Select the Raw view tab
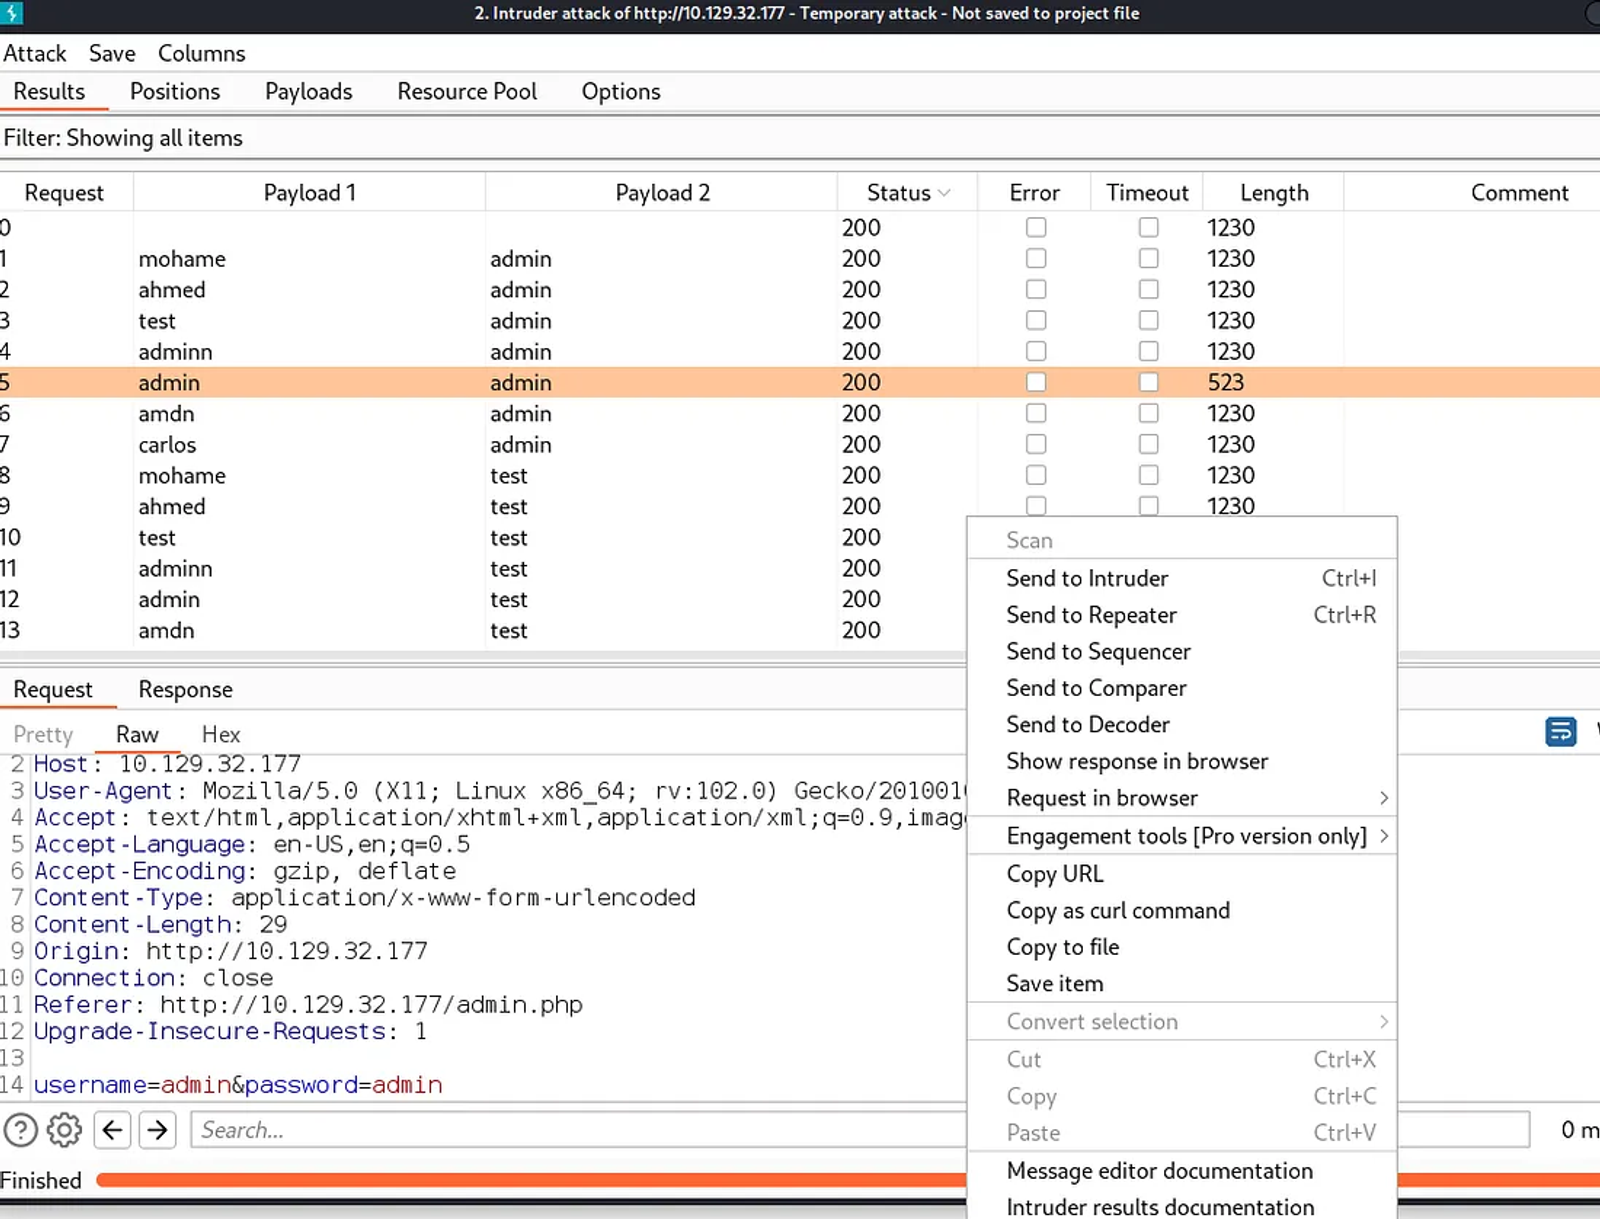The height and width of the screenshot is (1219, 1600). pos(137,734)
